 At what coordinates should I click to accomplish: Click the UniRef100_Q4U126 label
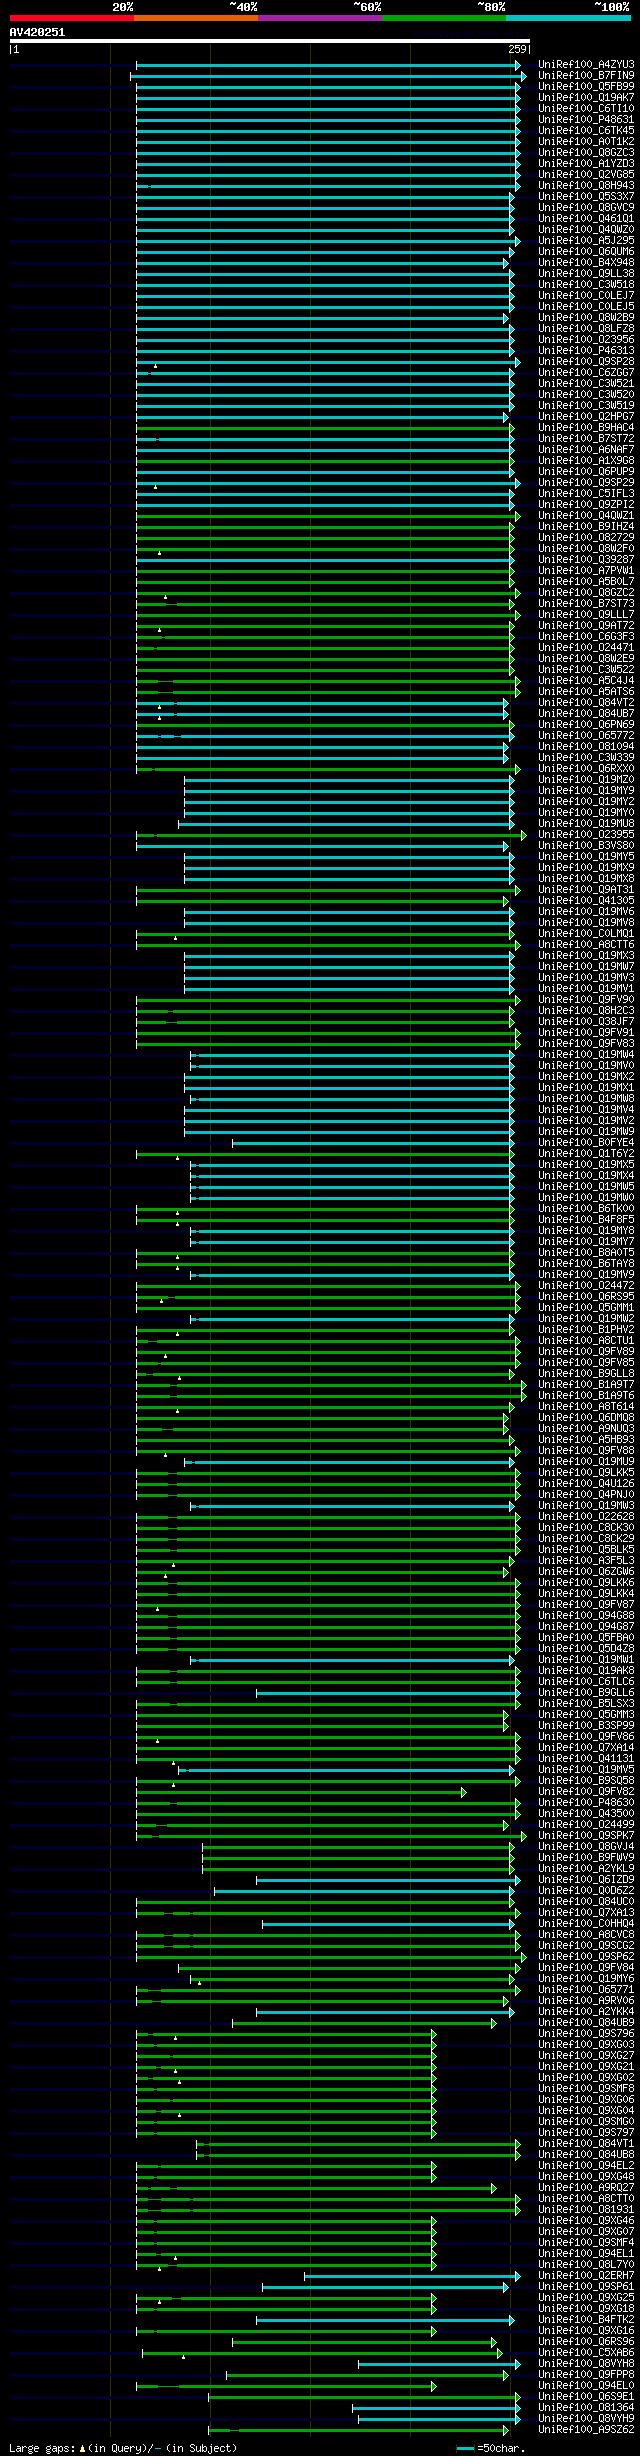coord(586,1483)
